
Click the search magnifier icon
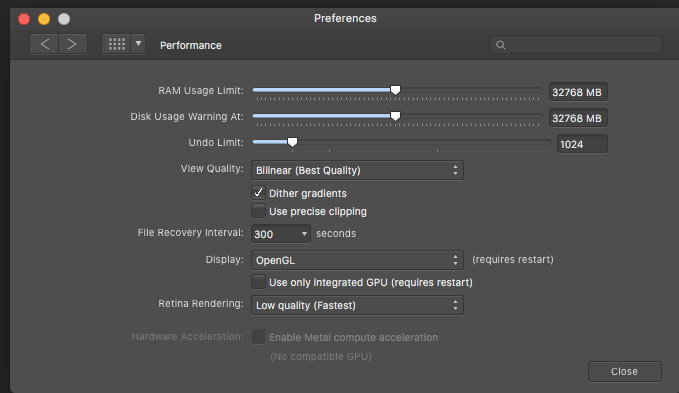501,45
